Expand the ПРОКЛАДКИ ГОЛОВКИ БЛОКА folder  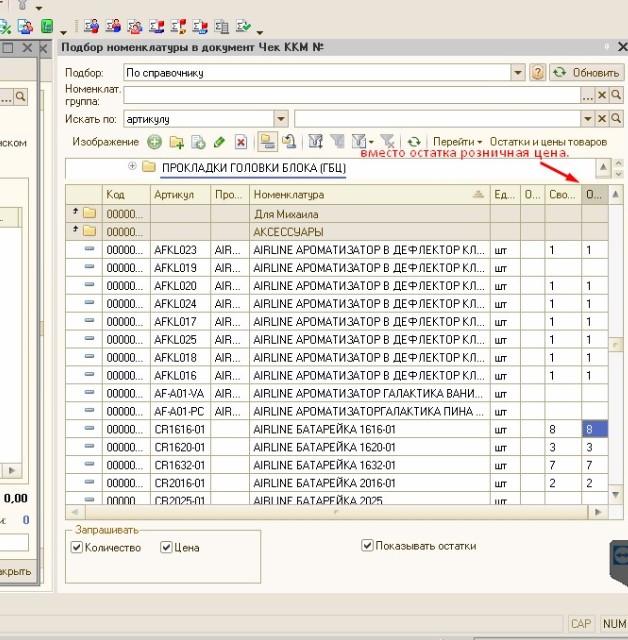point(132,167)
